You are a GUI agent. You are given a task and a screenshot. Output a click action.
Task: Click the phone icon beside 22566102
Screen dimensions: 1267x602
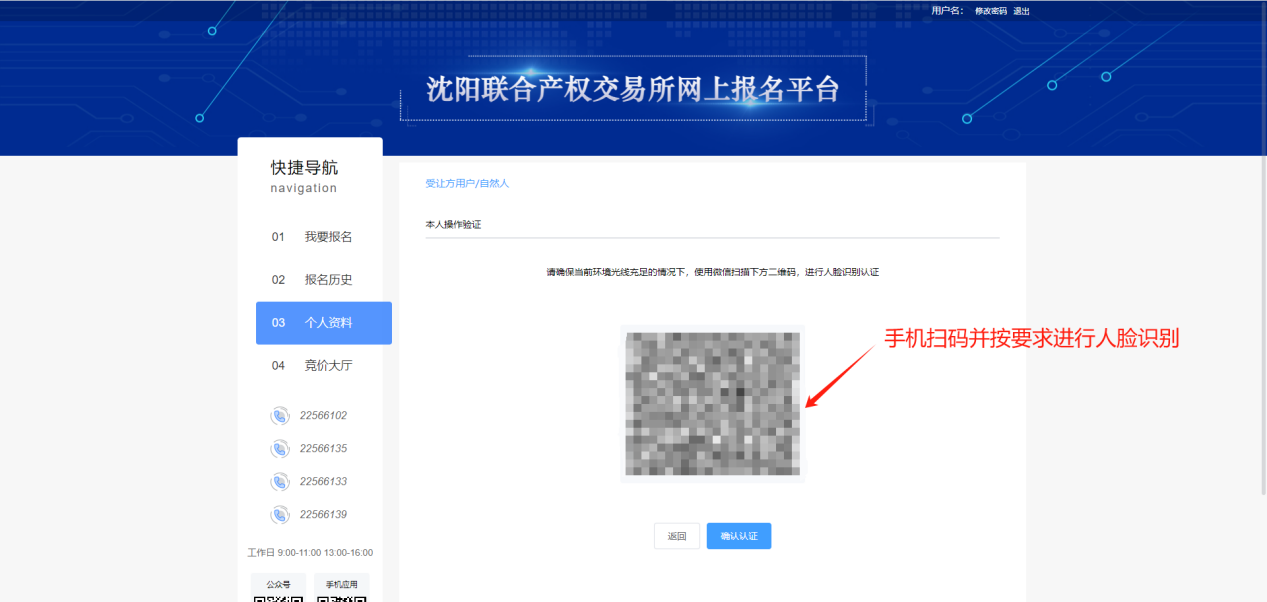(279, 416)
